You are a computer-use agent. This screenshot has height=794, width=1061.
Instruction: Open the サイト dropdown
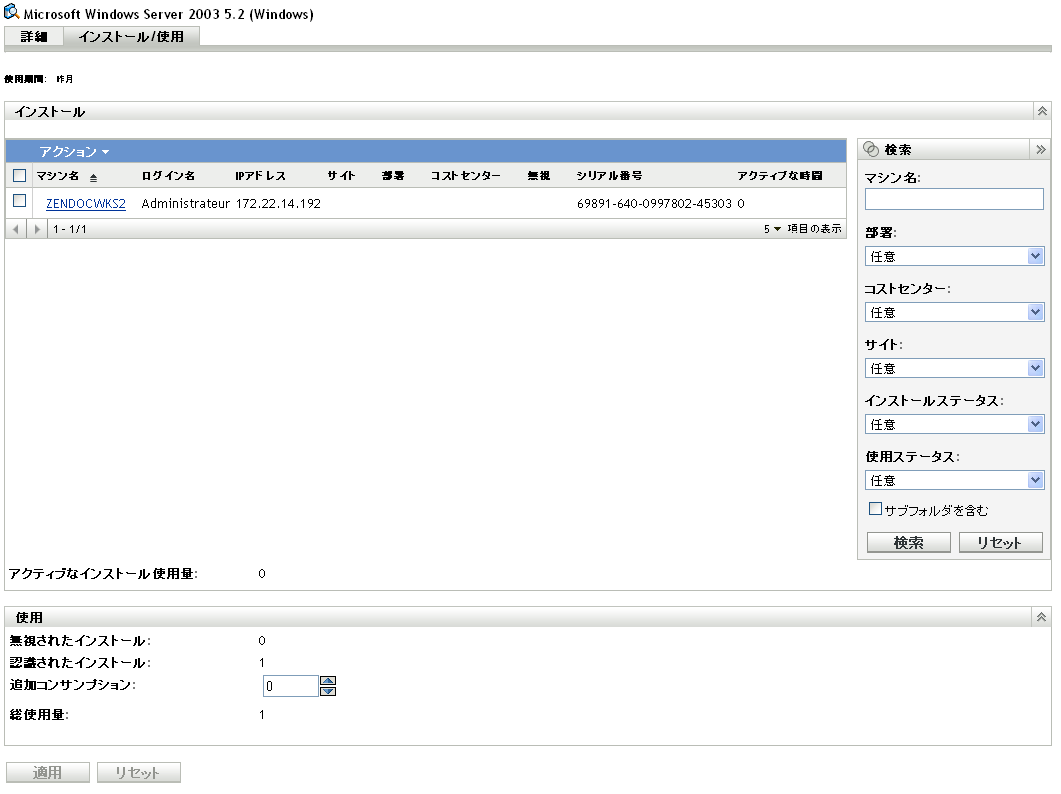tap(954, 368)
